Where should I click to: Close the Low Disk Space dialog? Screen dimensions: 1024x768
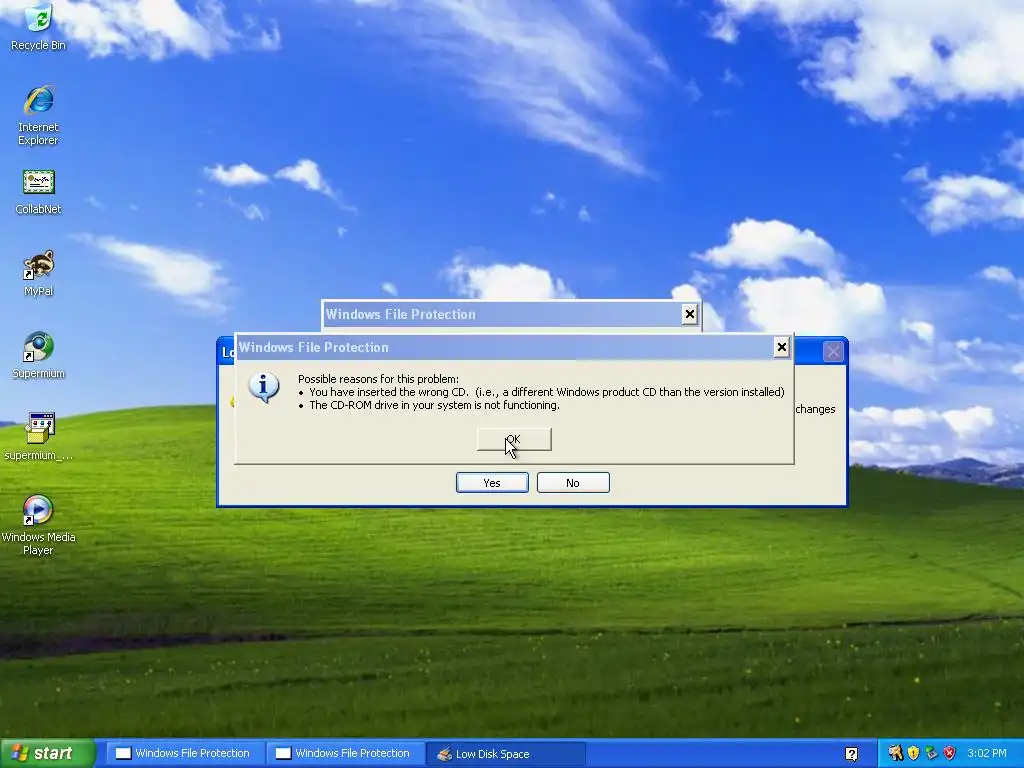click(x=833, y=351)
